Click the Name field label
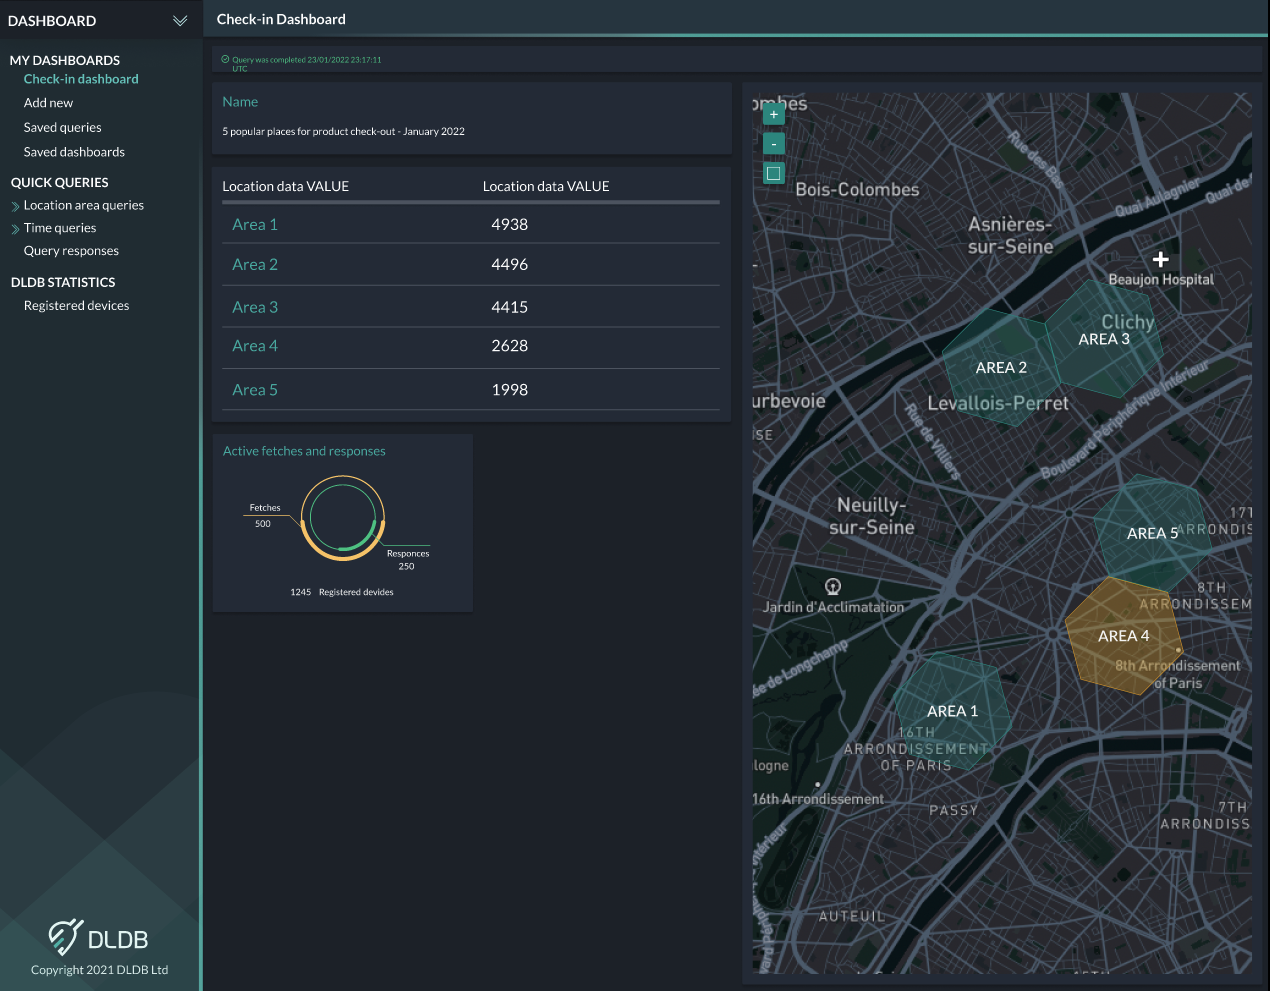Viewport: 1270px width, 991px height. coord(240,102)
